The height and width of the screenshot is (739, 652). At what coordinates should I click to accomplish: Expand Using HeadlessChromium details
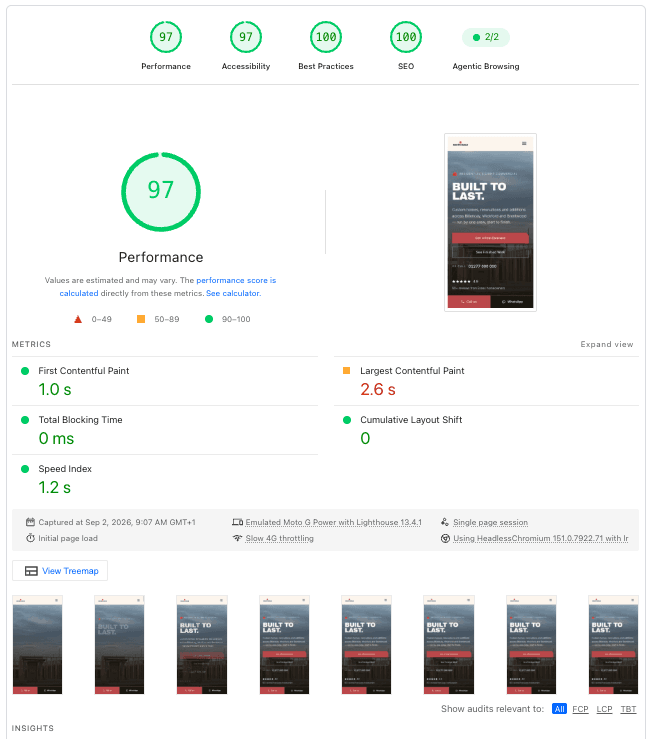coord(540,538)
